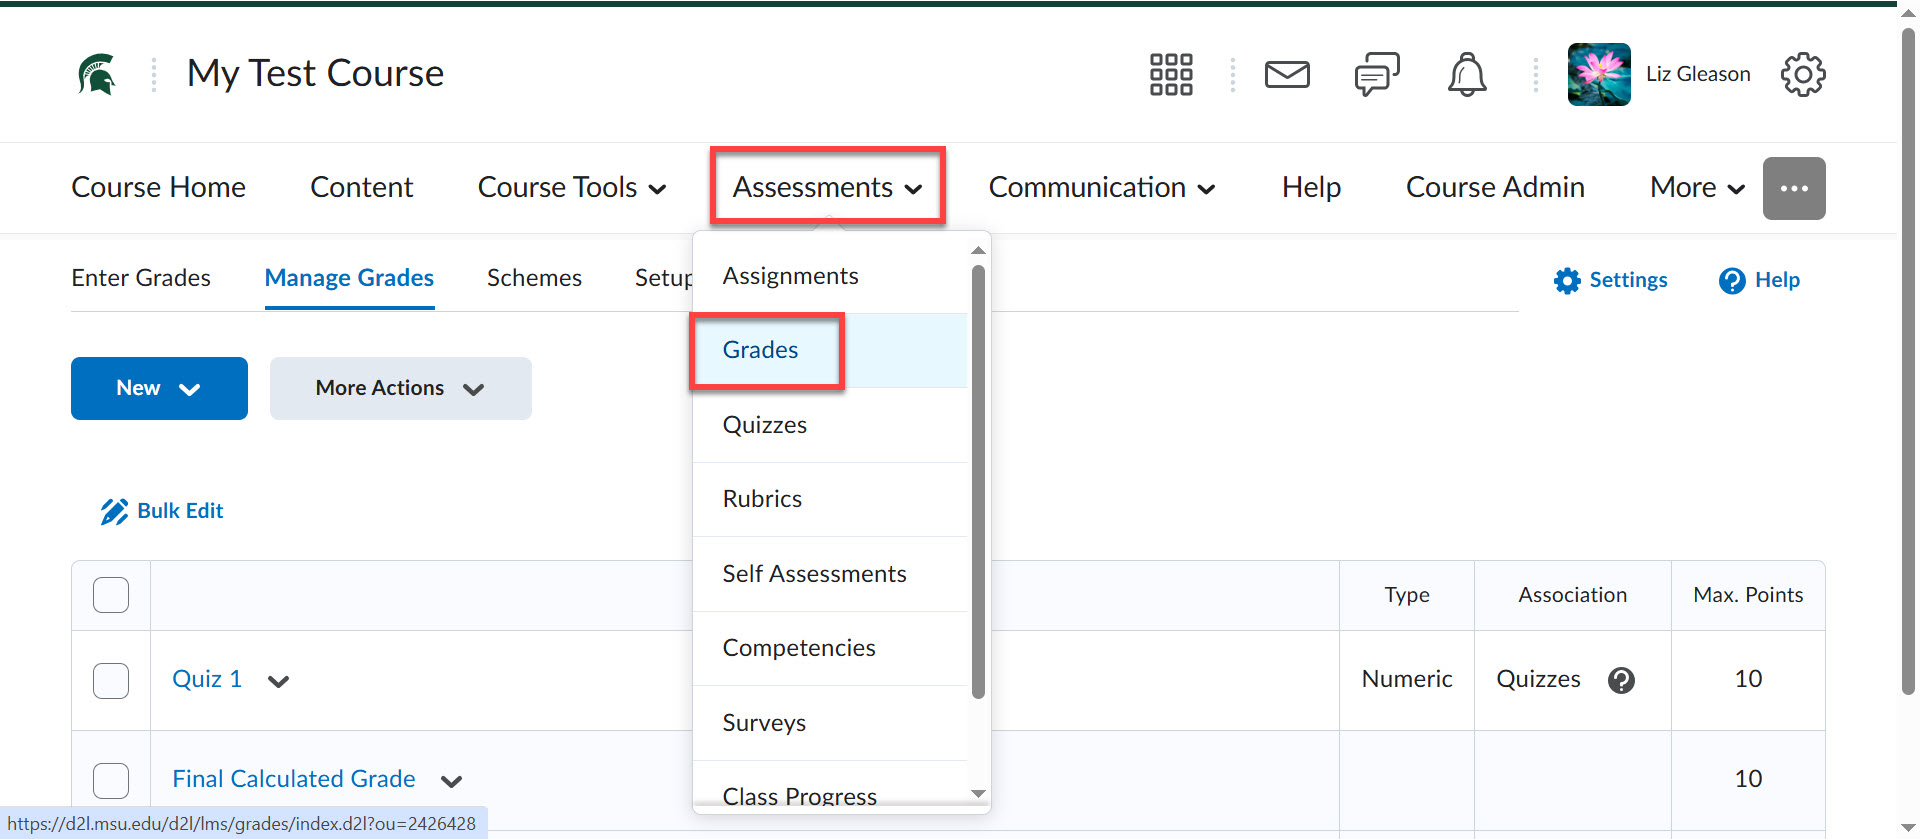The image size is (1920, 839).
Task: Select Grades from the Assessments menu
Action: 761,350
